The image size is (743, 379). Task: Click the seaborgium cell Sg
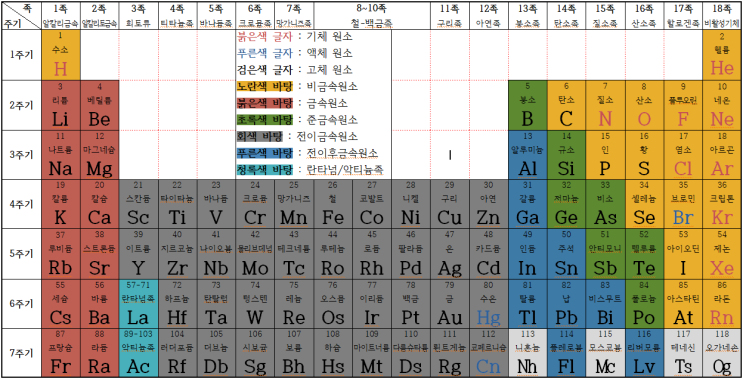[255, 353]
